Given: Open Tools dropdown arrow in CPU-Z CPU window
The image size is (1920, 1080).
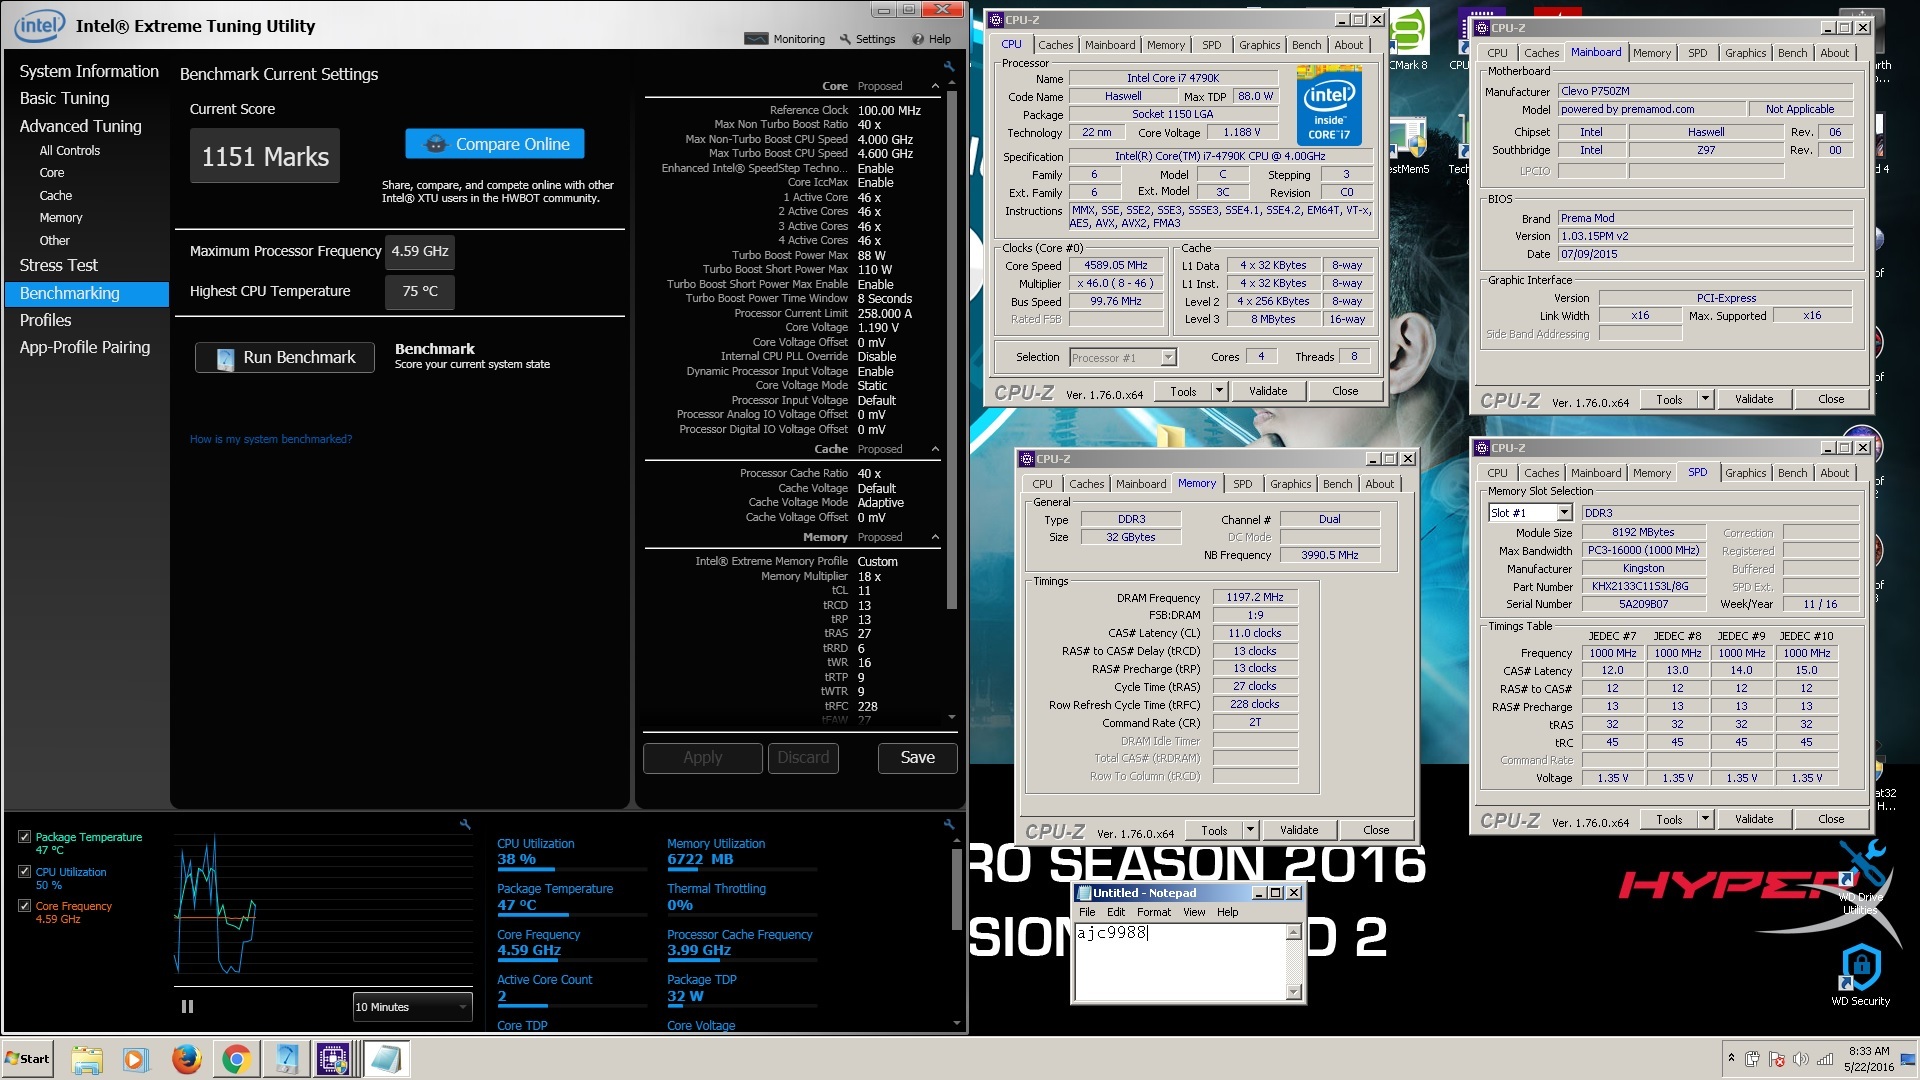Looking at the screenshot, I should click(x=1219, y=391).
